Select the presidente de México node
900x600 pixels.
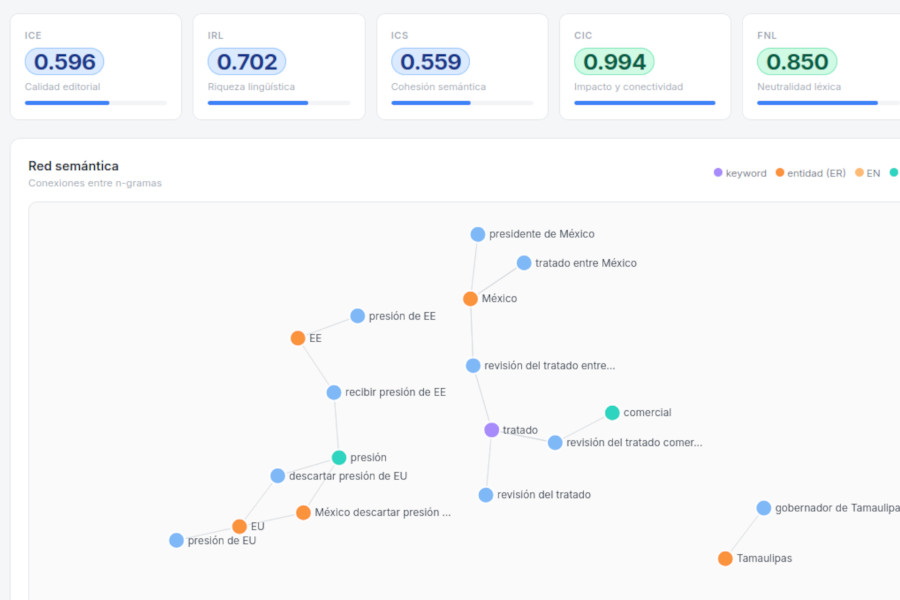pyautogui.click(x=478, y=234)
